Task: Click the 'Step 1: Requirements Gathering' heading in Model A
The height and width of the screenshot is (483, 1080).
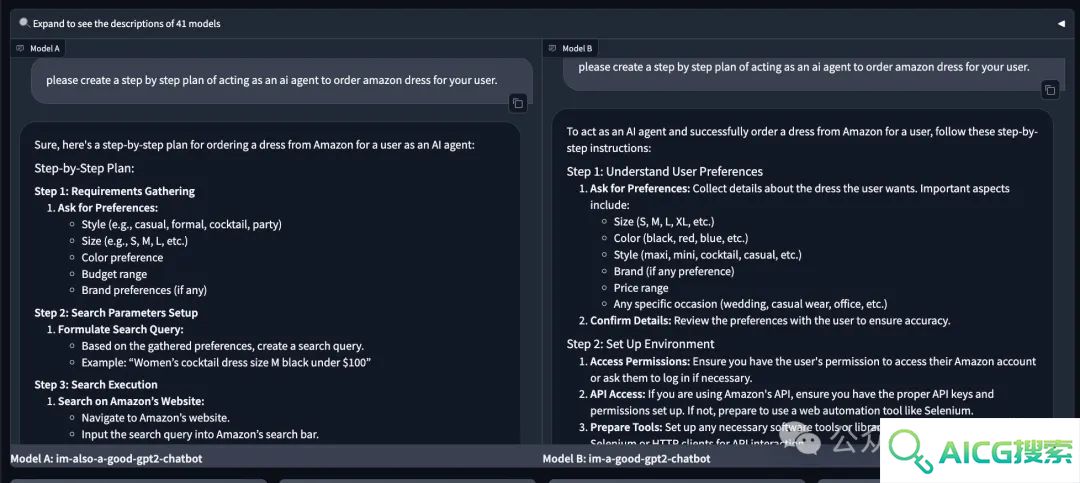Action: click(114, 192)
